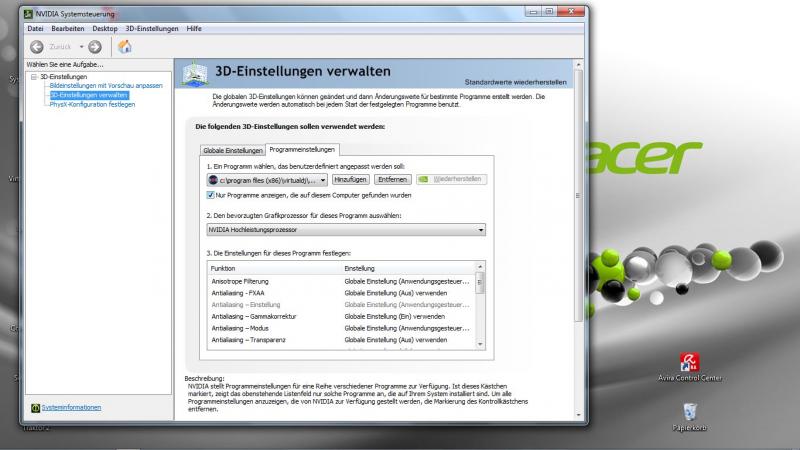Toggle Nur Programme anzeigen checkbox

[x=210, y=195]
